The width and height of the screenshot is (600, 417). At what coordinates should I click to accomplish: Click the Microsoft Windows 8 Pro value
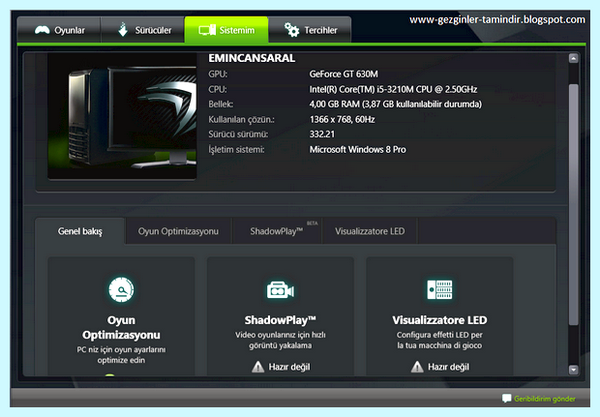click(357, 150)
